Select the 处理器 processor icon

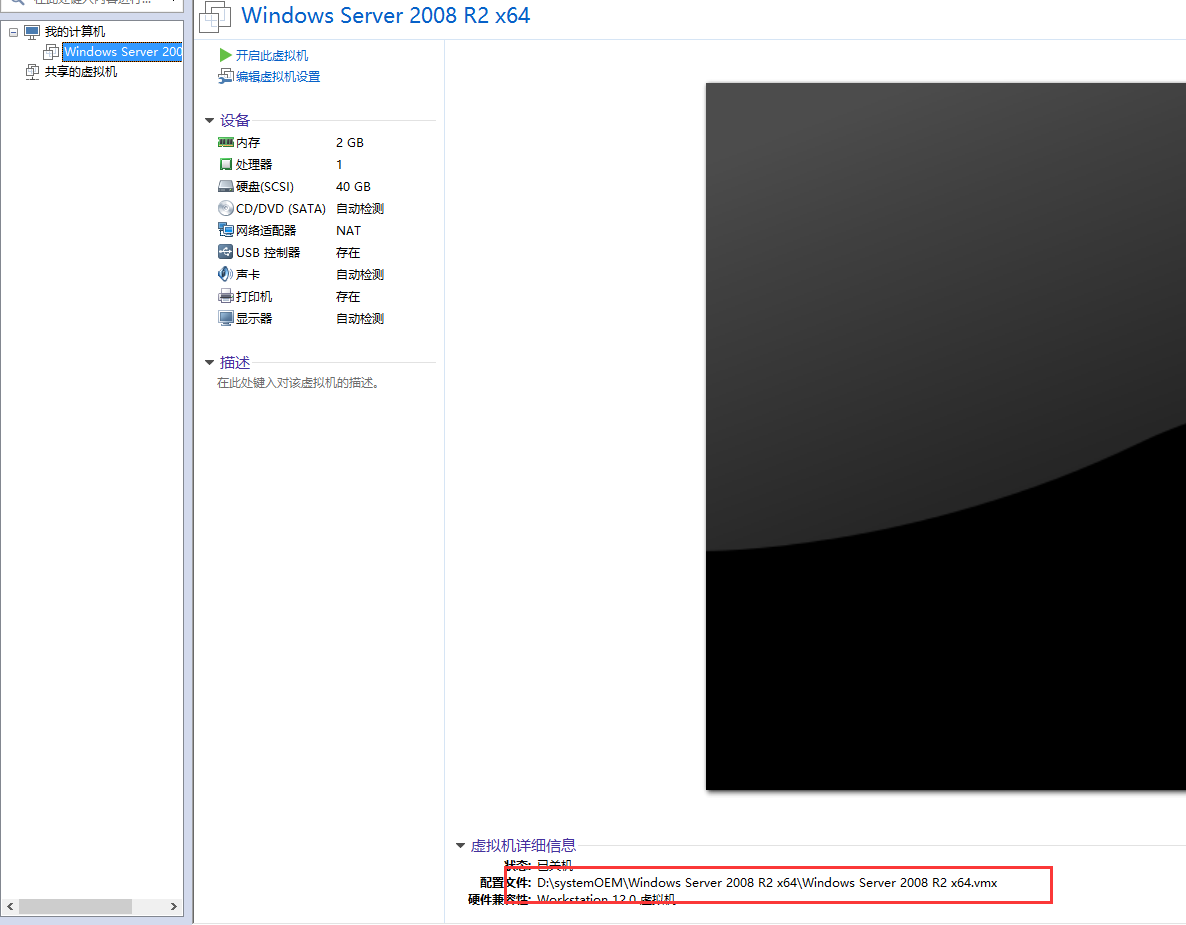coord(225,164)
